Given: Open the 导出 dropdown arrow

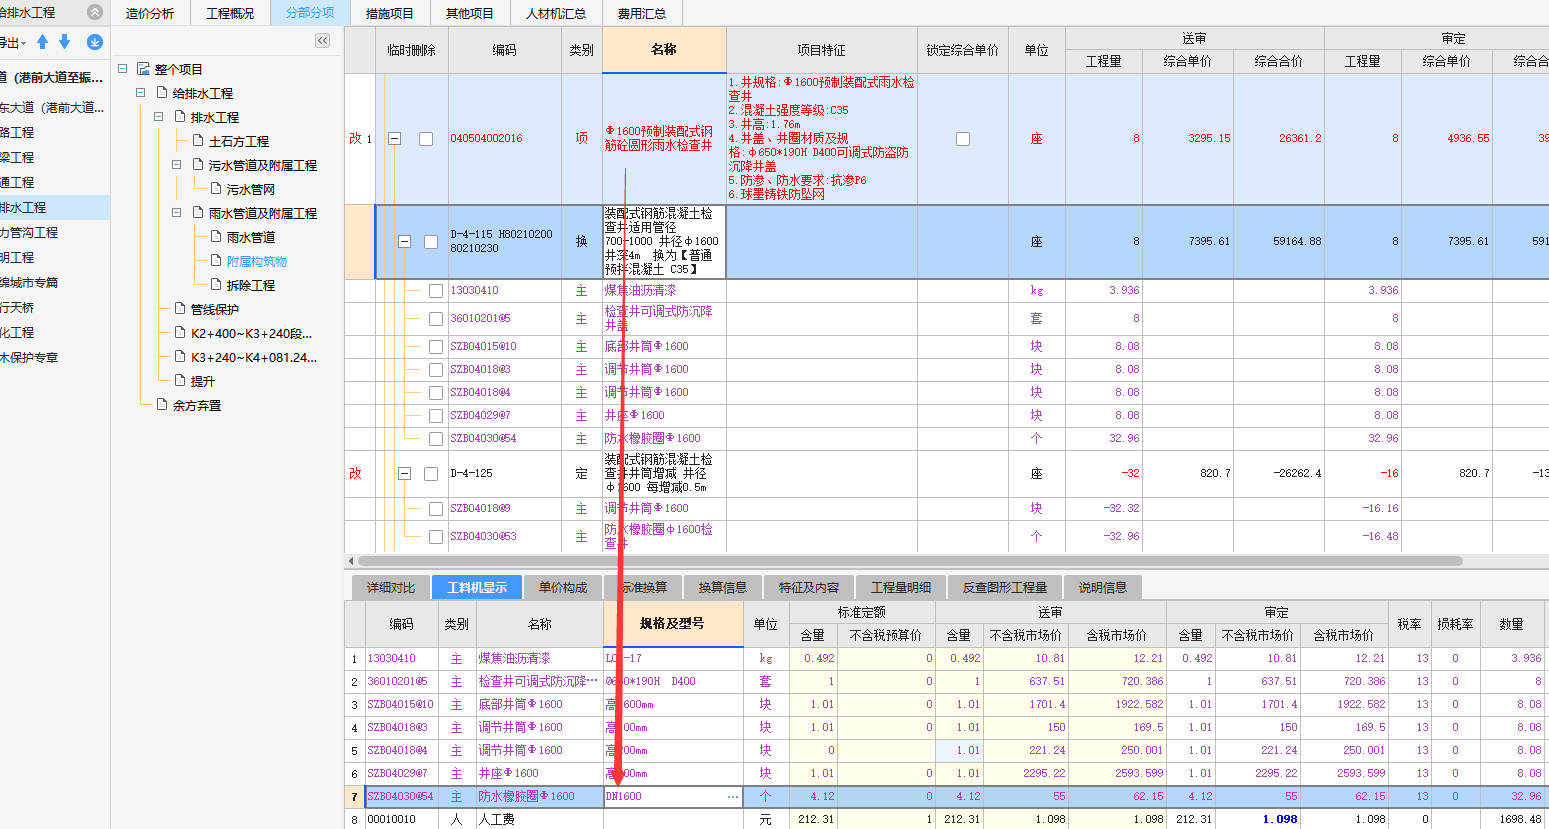Looking at the screenshot, I should click(x=24, y=43).
